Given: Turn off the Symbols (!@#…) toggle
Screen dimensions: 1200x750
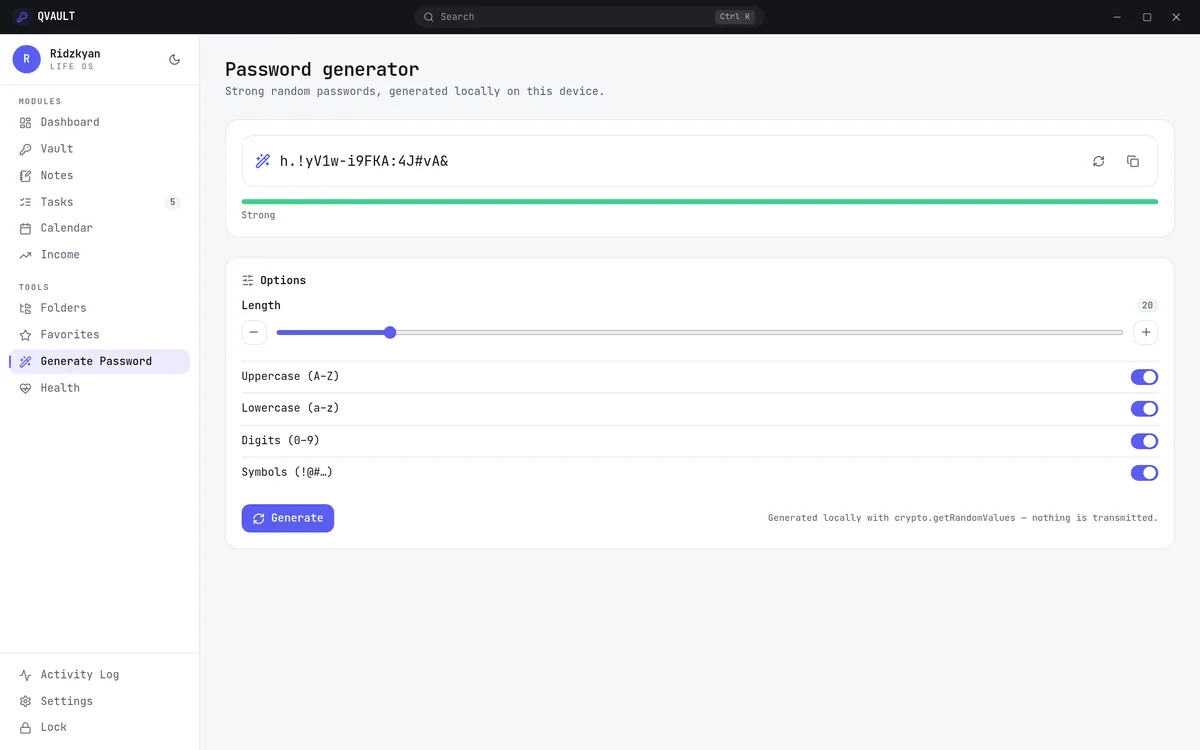Looking at the screenshot, I should coord(1144,473).
